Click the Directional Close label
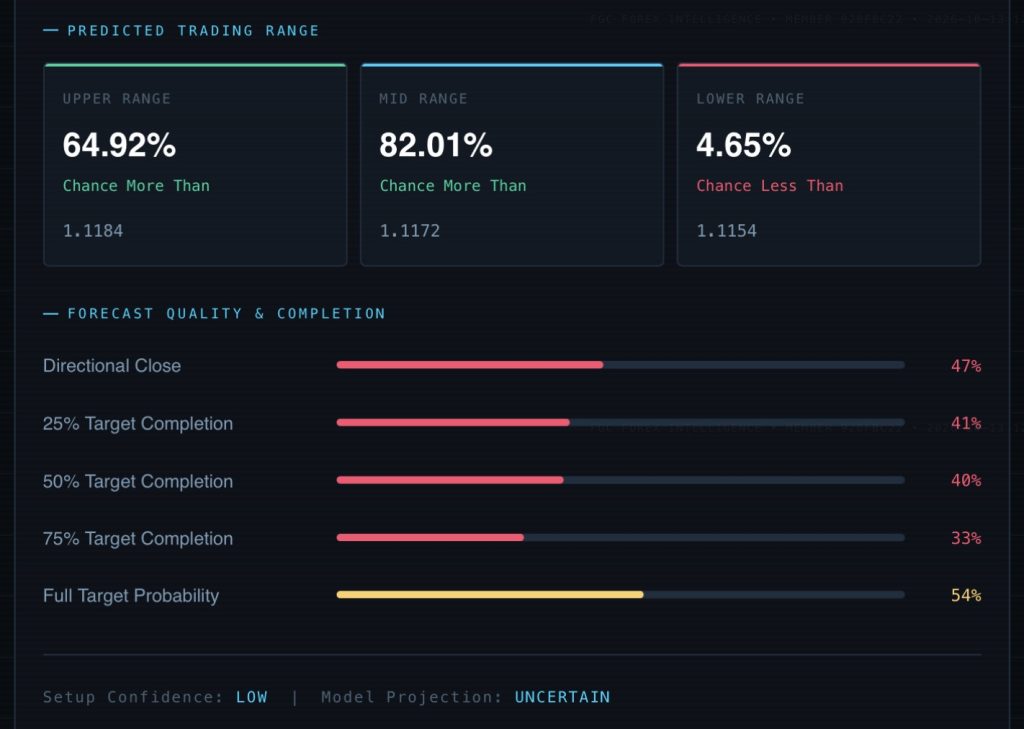The image size is (1024, 729). (x=112, y=366)
